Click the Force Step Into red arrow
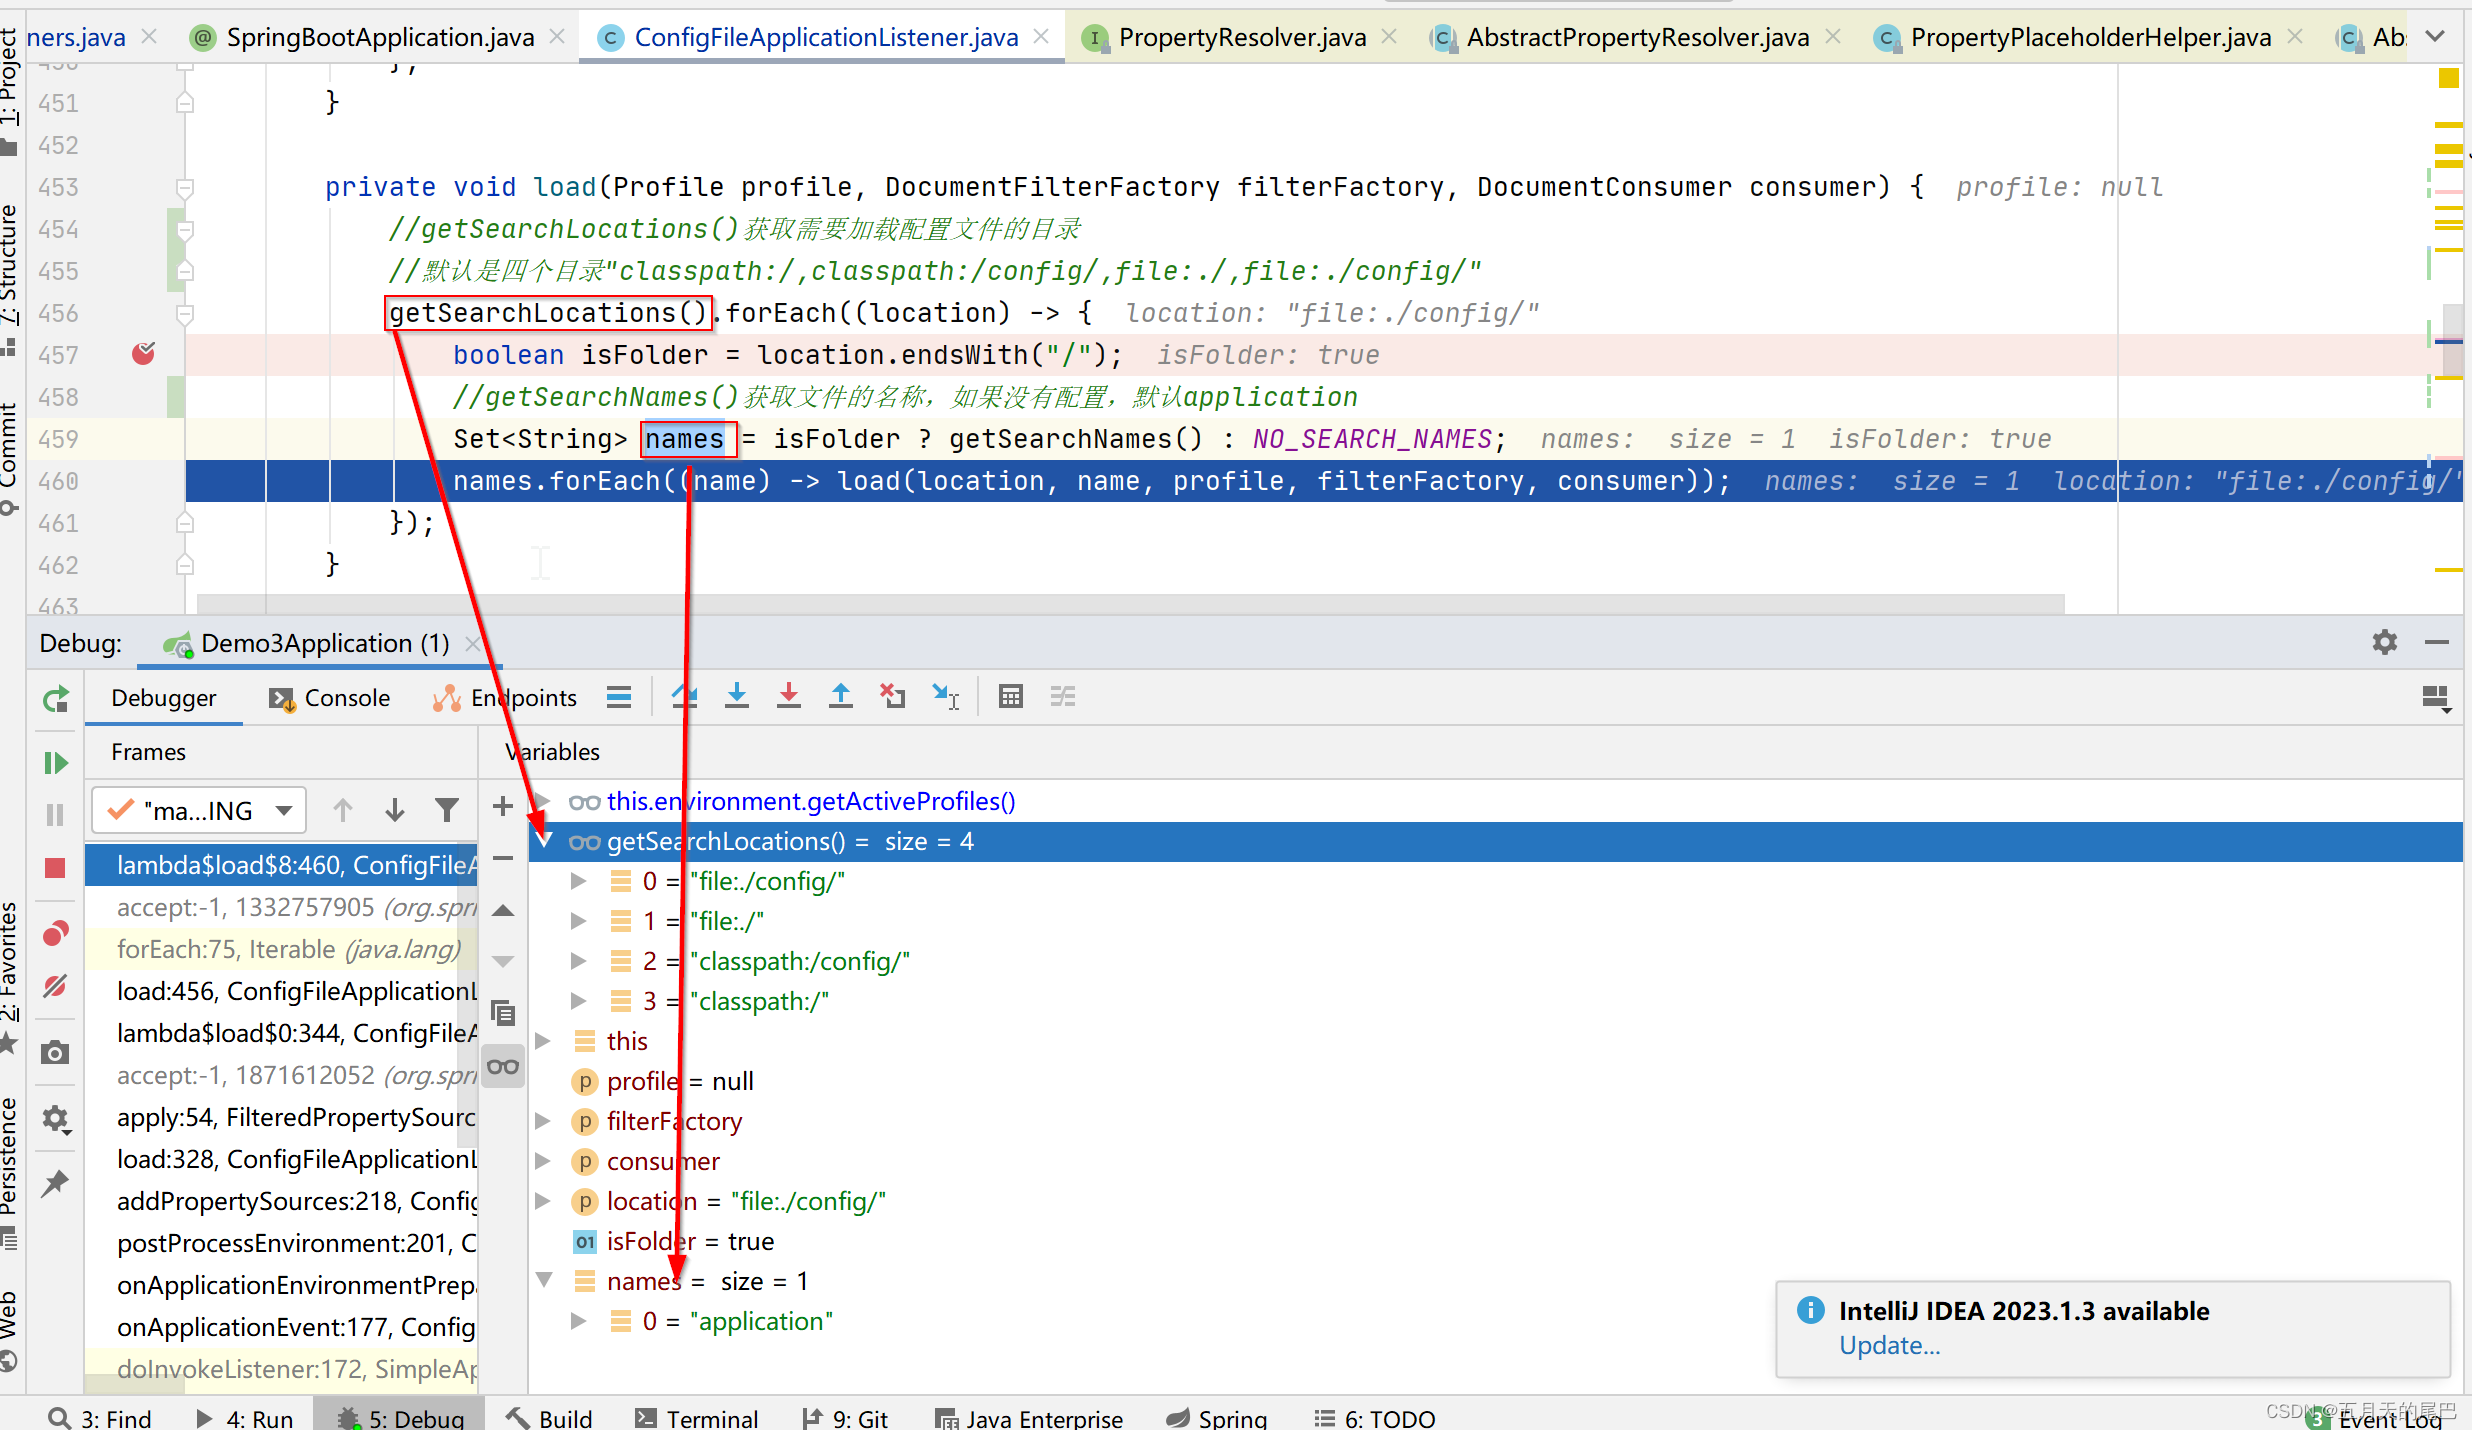2472x1430 pixels. pos(789,696)
